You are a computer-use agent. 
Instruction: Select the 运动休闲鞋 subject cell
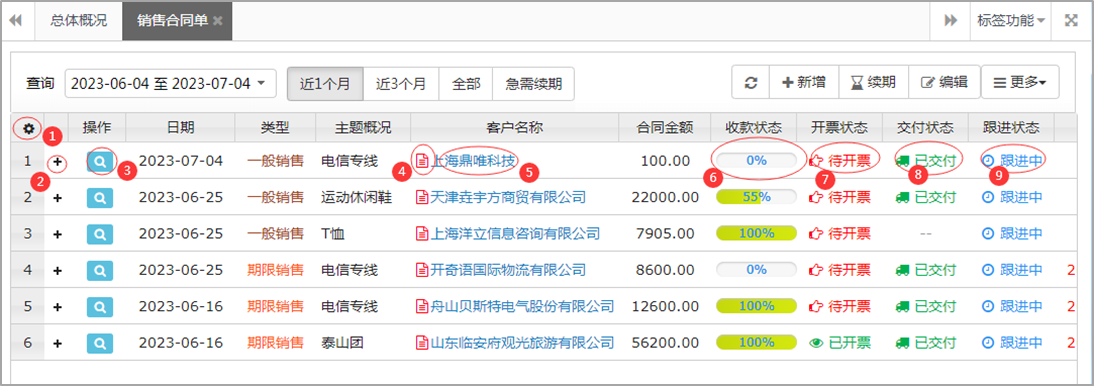click(356, 198)
